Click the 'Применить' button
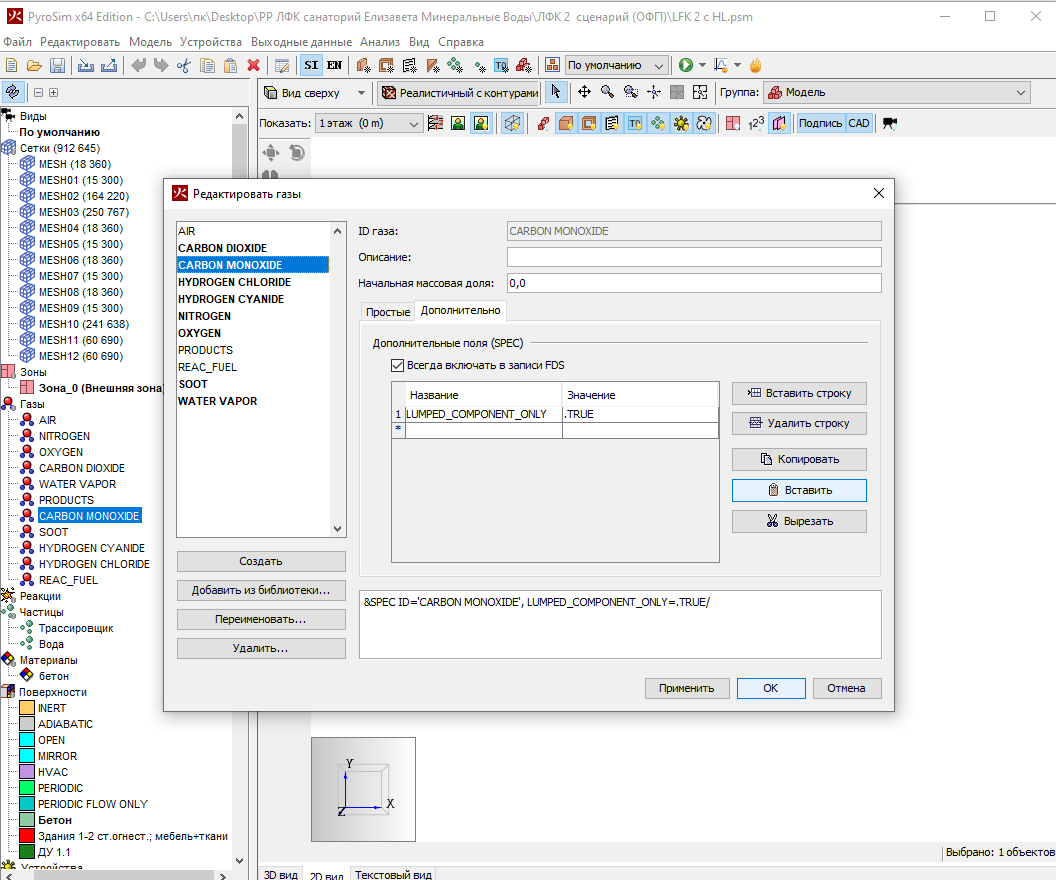1056x880 pixels. click(687, 688)
